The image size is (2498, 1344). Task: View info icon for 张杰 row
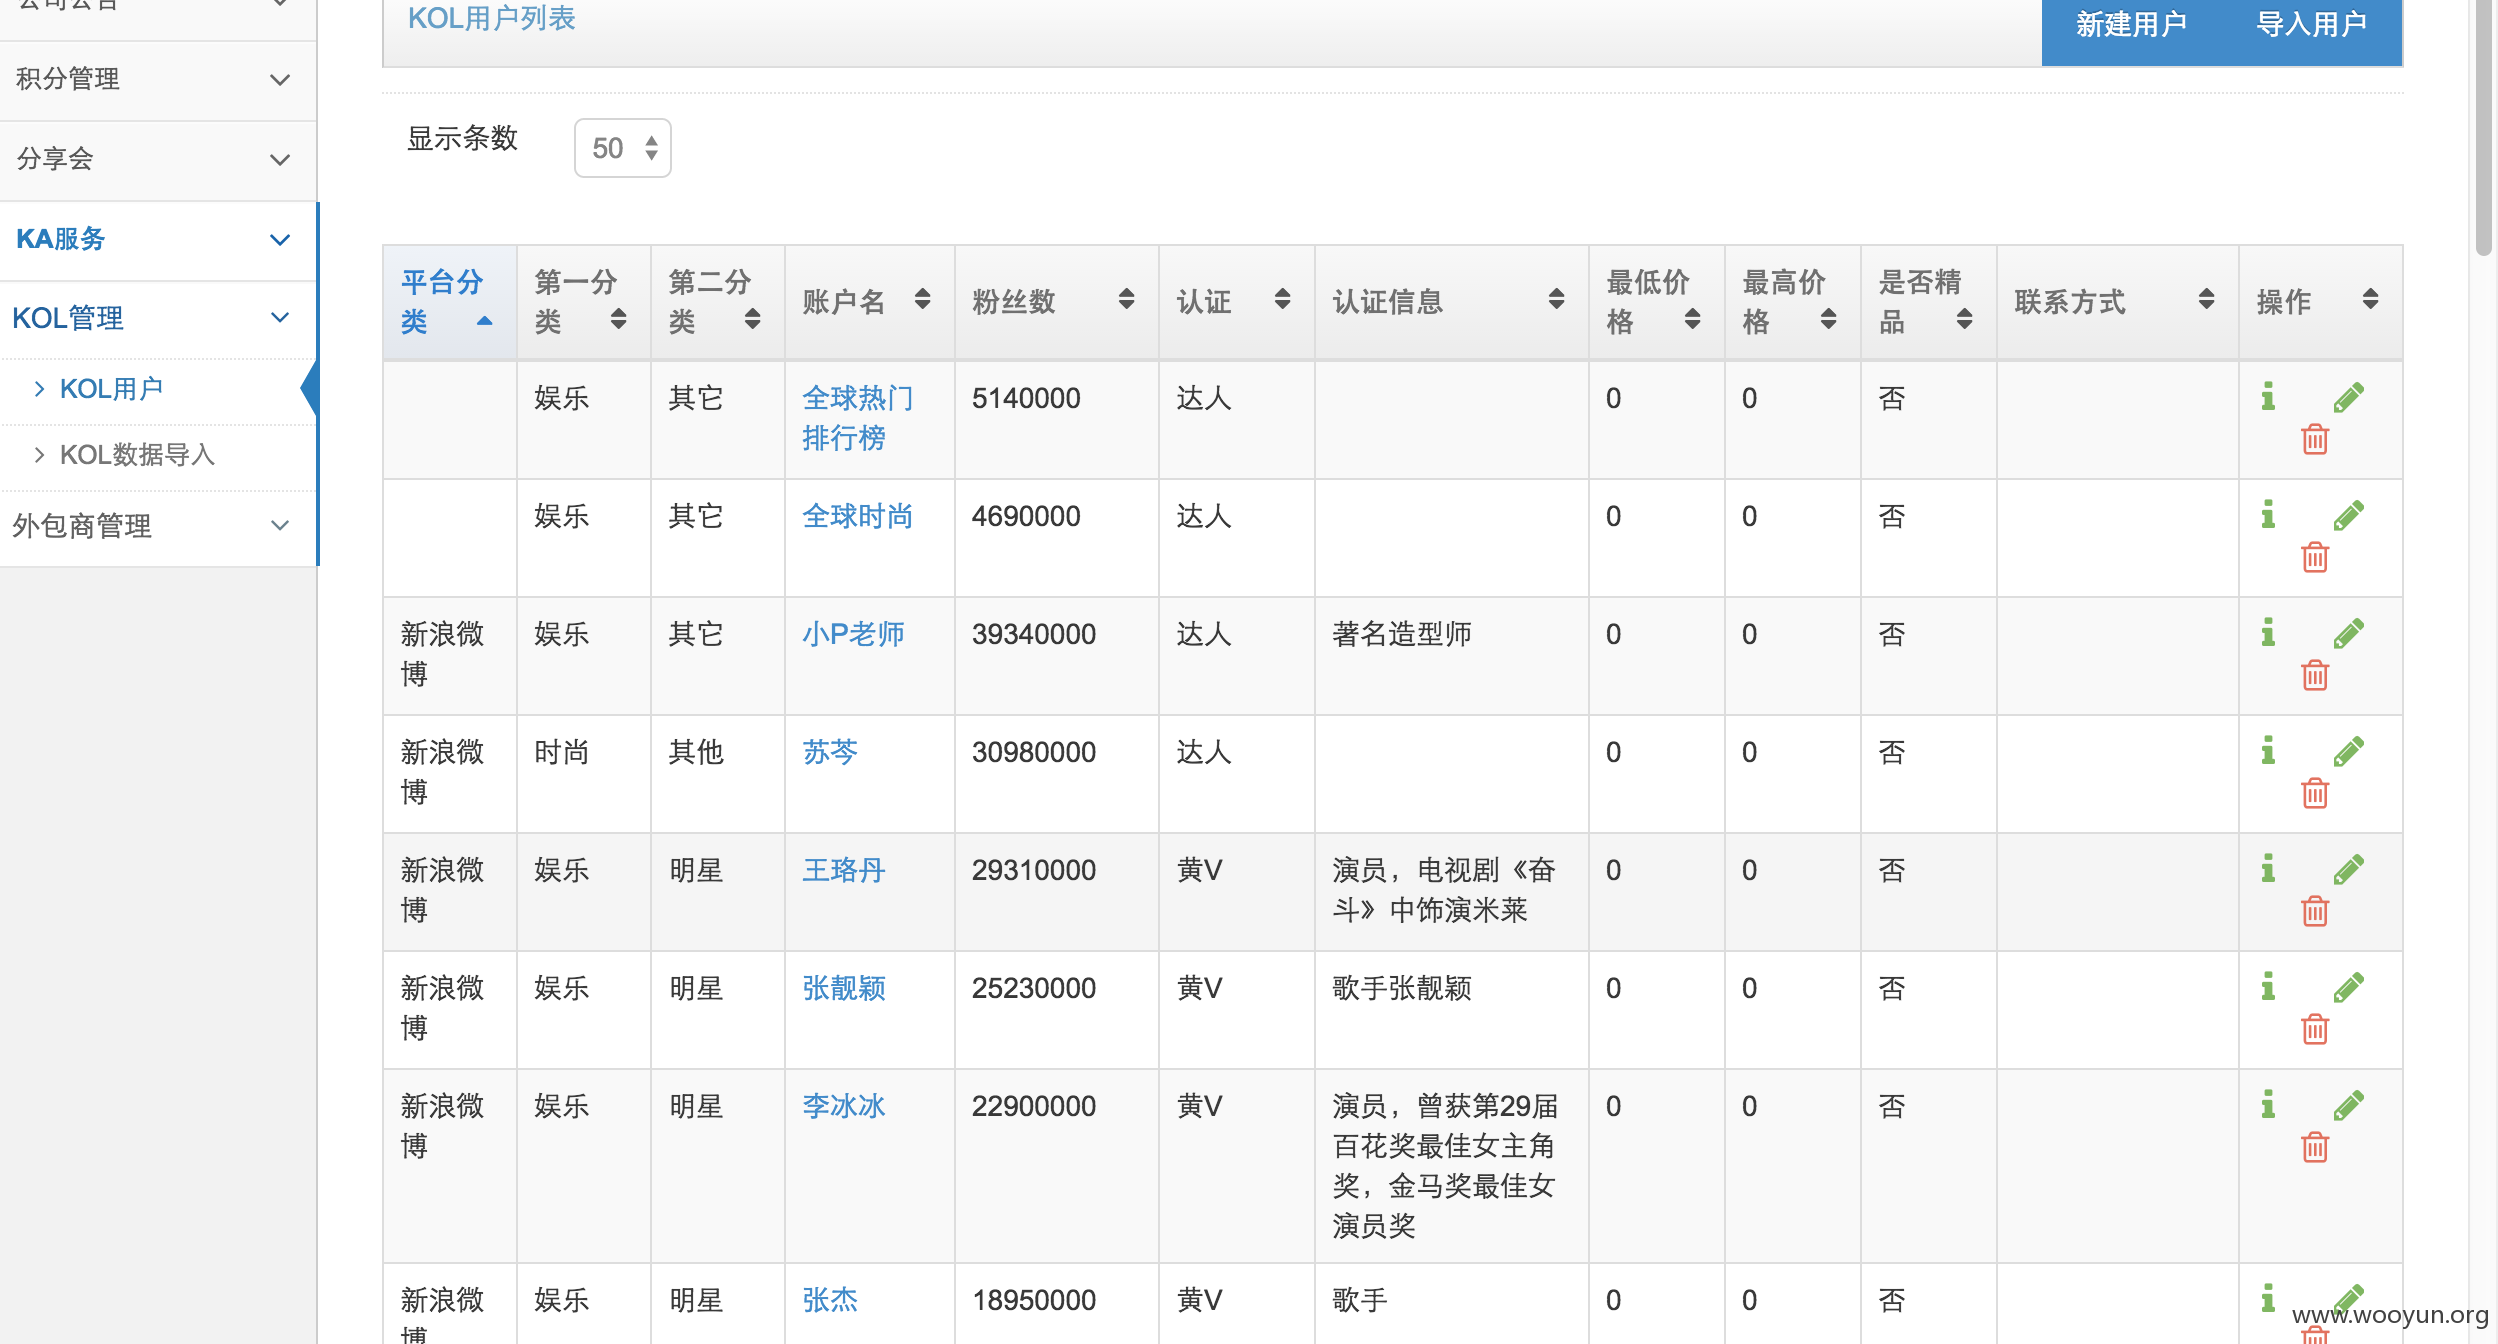(2268, 1299)
